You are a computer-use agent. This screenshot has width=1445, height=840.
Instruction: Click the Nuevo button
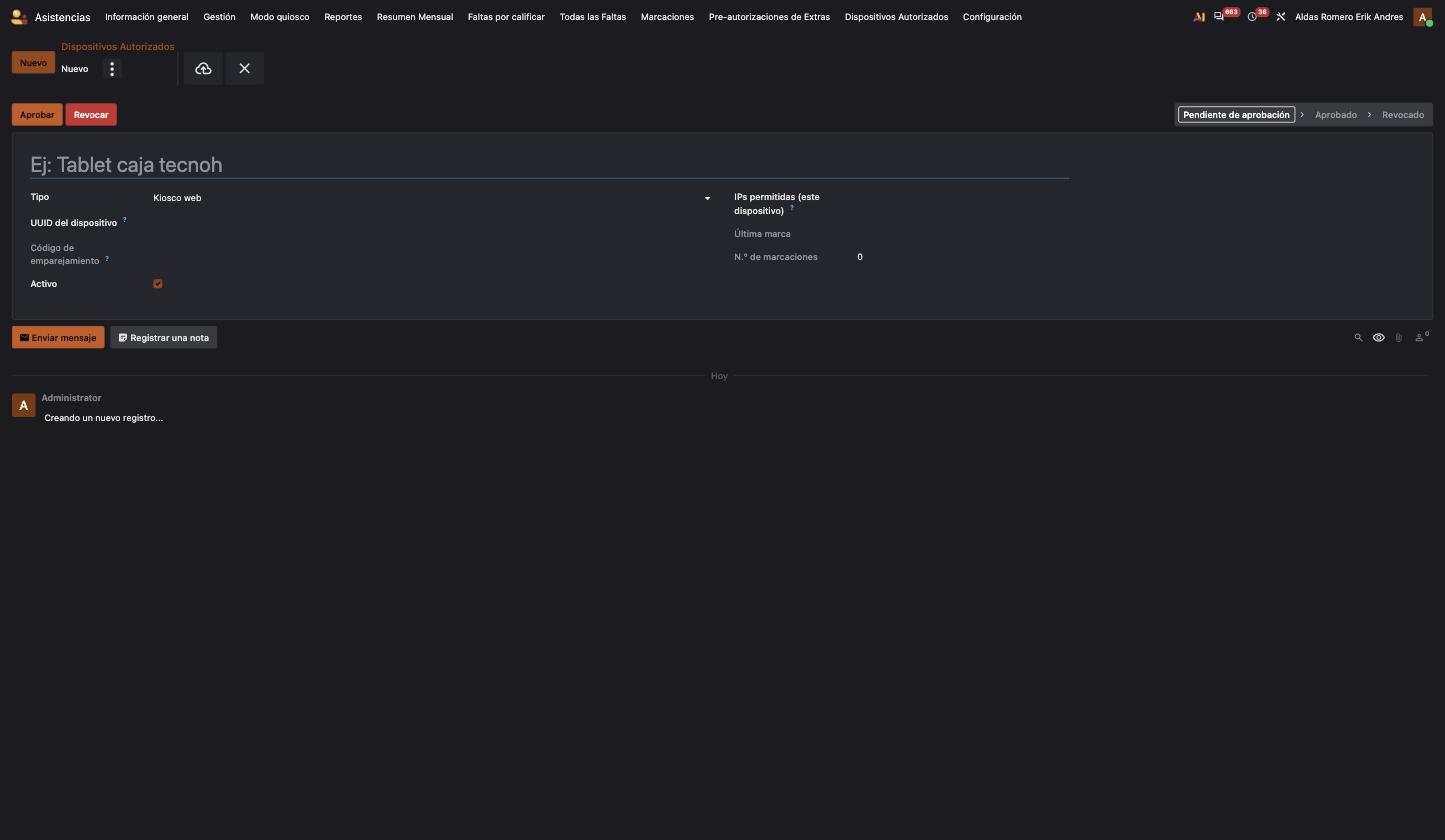tap(33, 63)
